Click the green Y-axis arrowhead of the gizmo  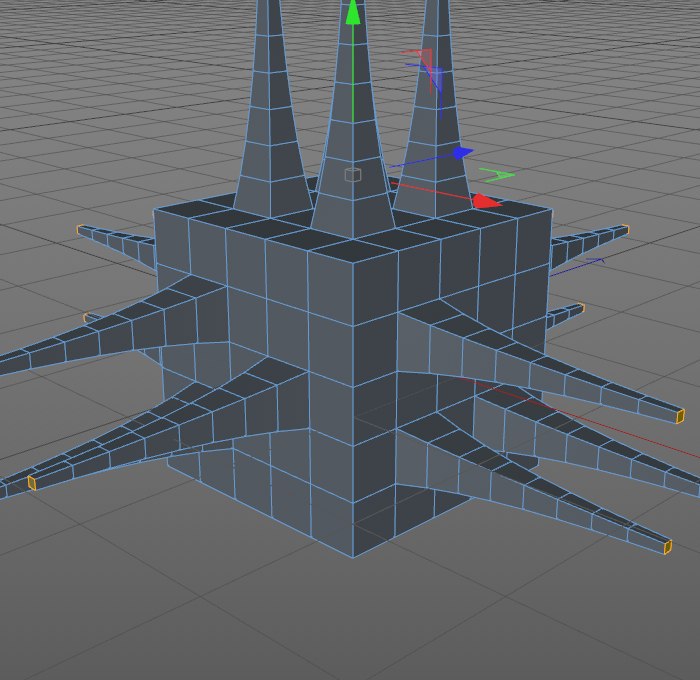(x=353, y=11)
